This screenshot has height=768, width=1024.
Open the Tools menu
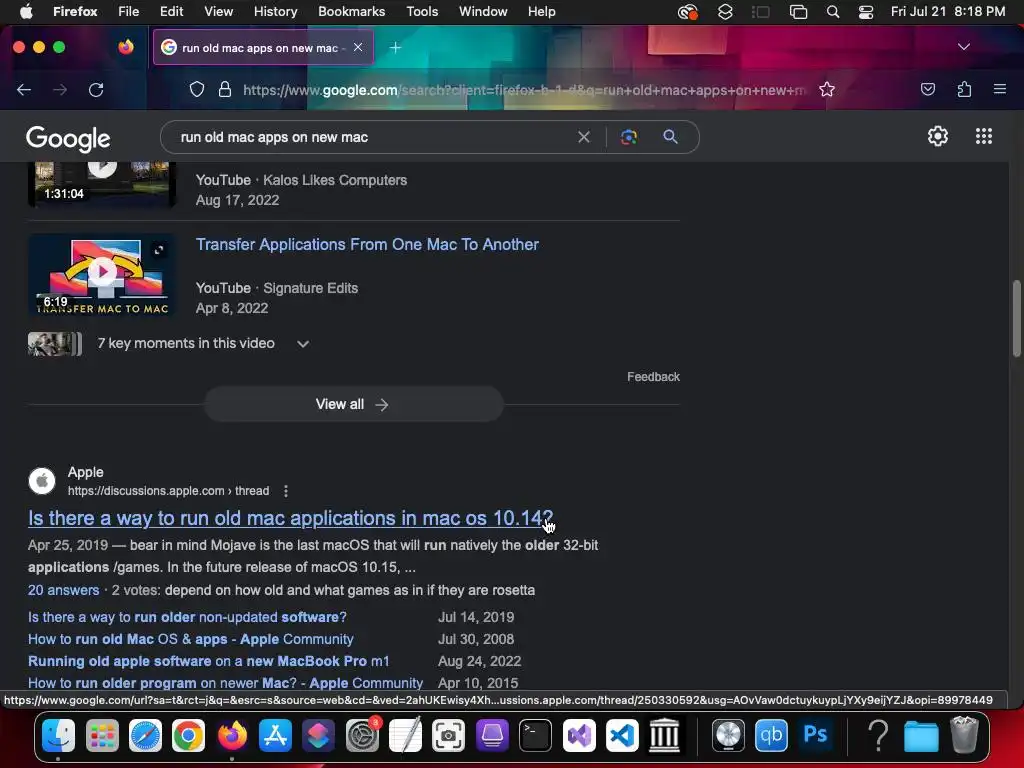422,12
